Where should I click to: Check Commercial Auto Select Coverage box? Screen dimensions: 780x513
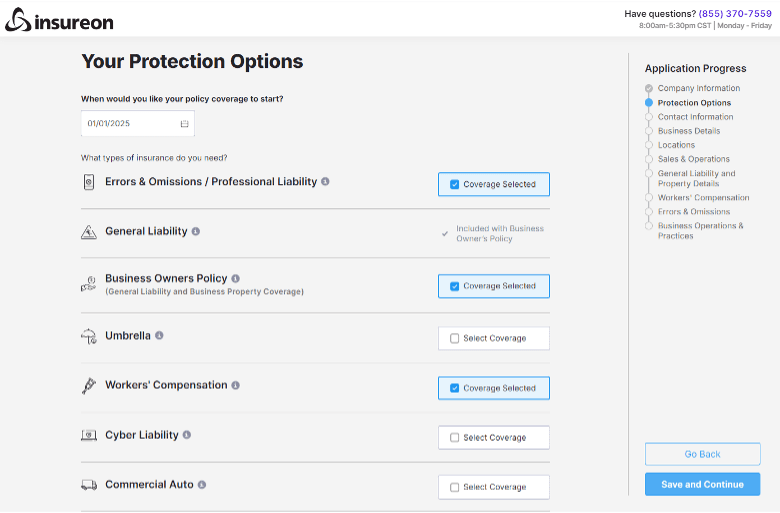coord(455,487)
